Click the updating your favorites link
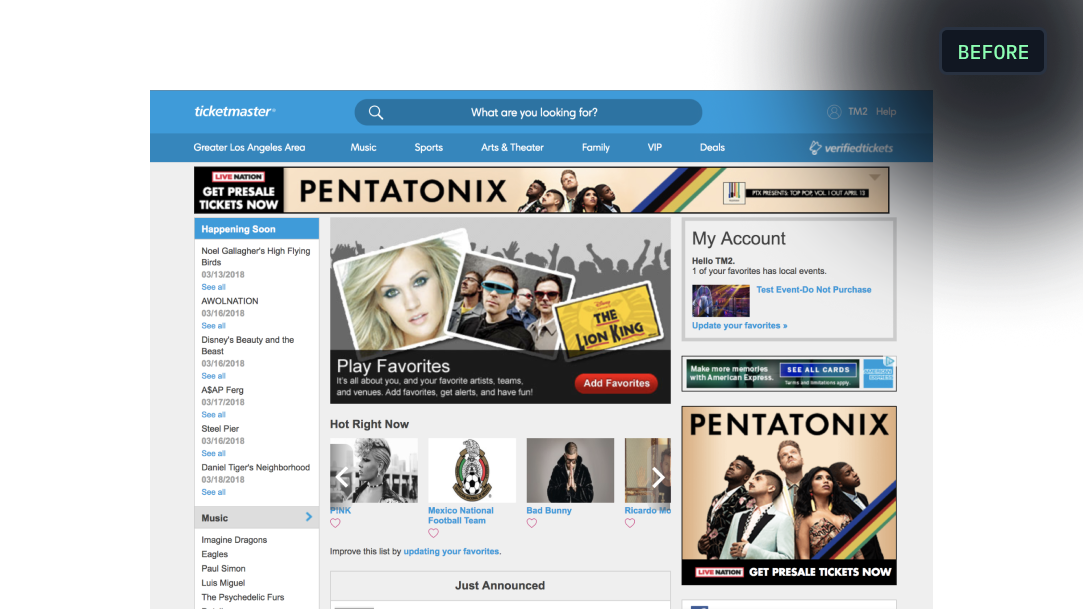This screenshot has width=1083, height=609. coord(451,552)
